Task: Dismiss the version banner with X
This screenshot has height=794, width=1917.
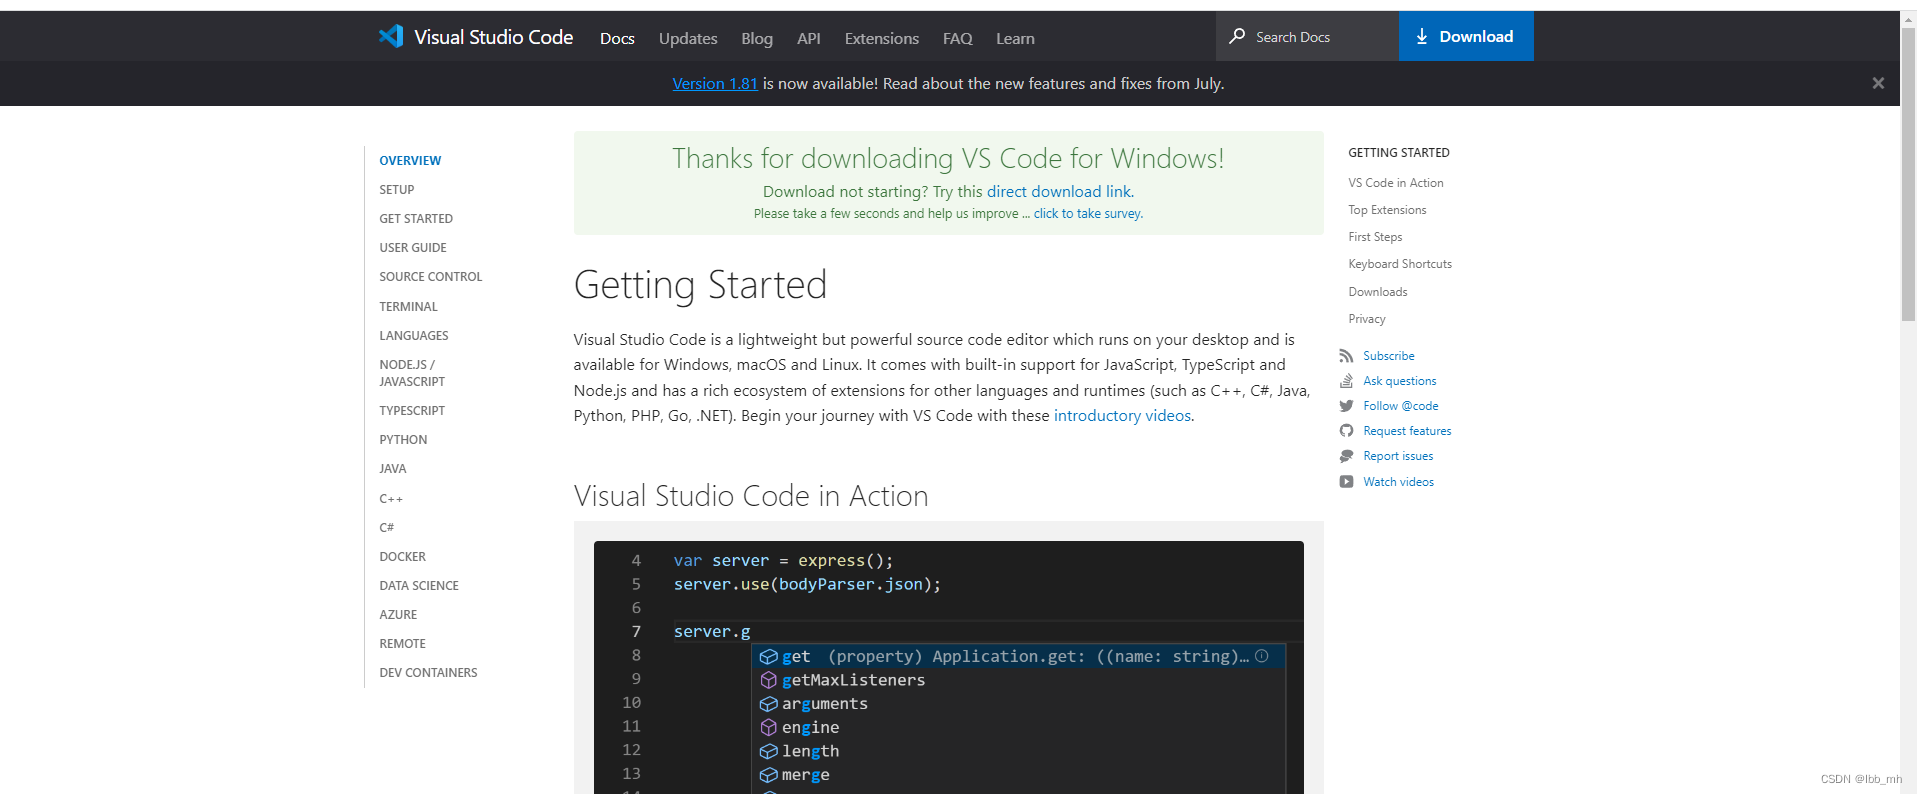Action: pos(1878,83)
